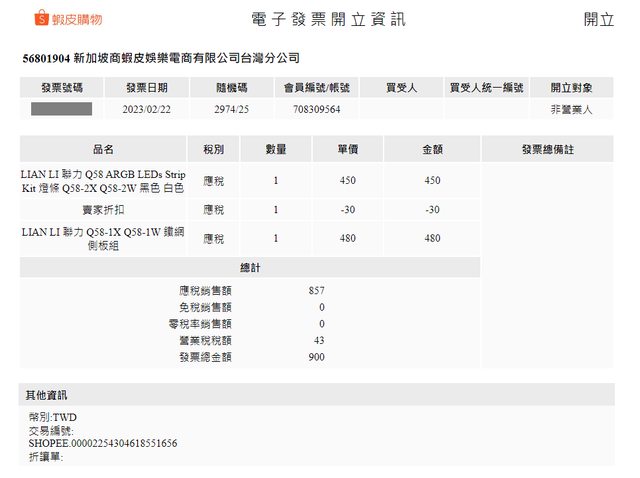Click the Shopee shopping bag logo icon
This screenshot has width=640, height=478.
tap(41, 19)
